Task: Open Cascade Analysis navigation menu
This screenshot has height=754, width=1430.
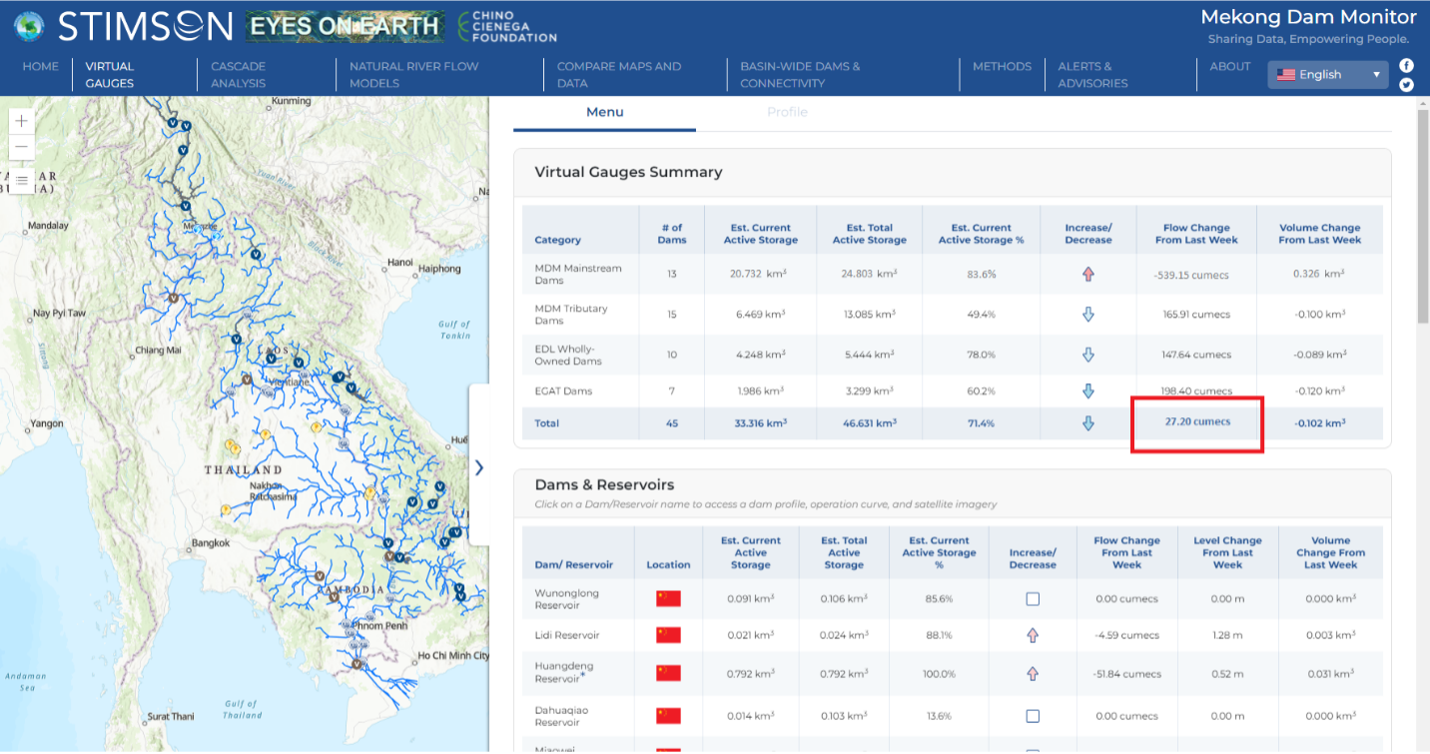Action: (238, 74)
